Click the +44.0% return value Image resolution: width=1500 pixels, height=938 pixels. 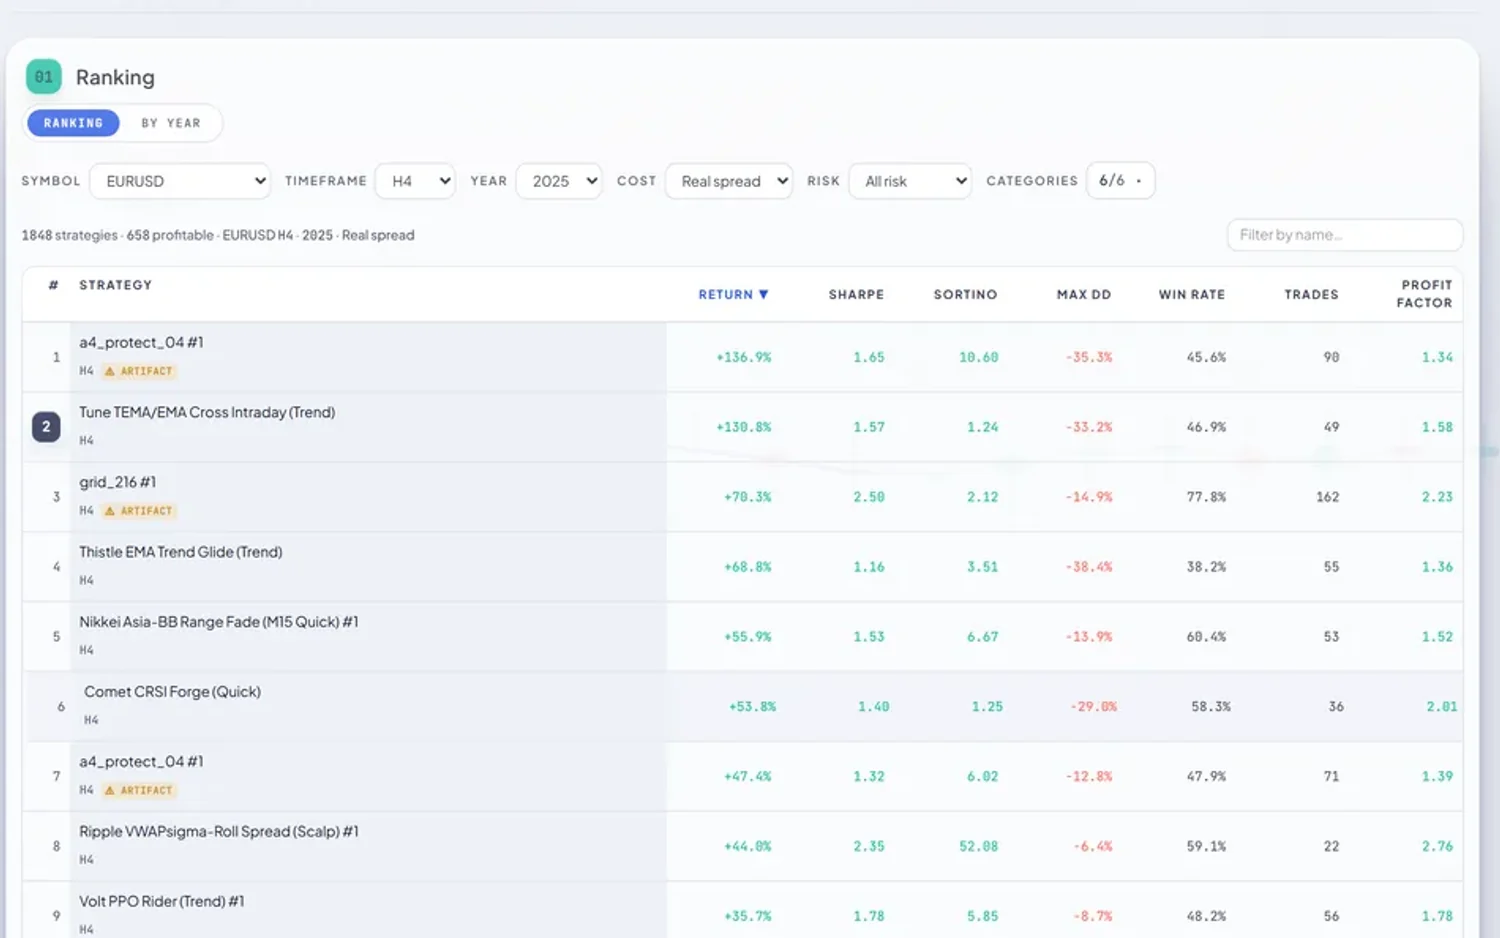tap(747, 847)
